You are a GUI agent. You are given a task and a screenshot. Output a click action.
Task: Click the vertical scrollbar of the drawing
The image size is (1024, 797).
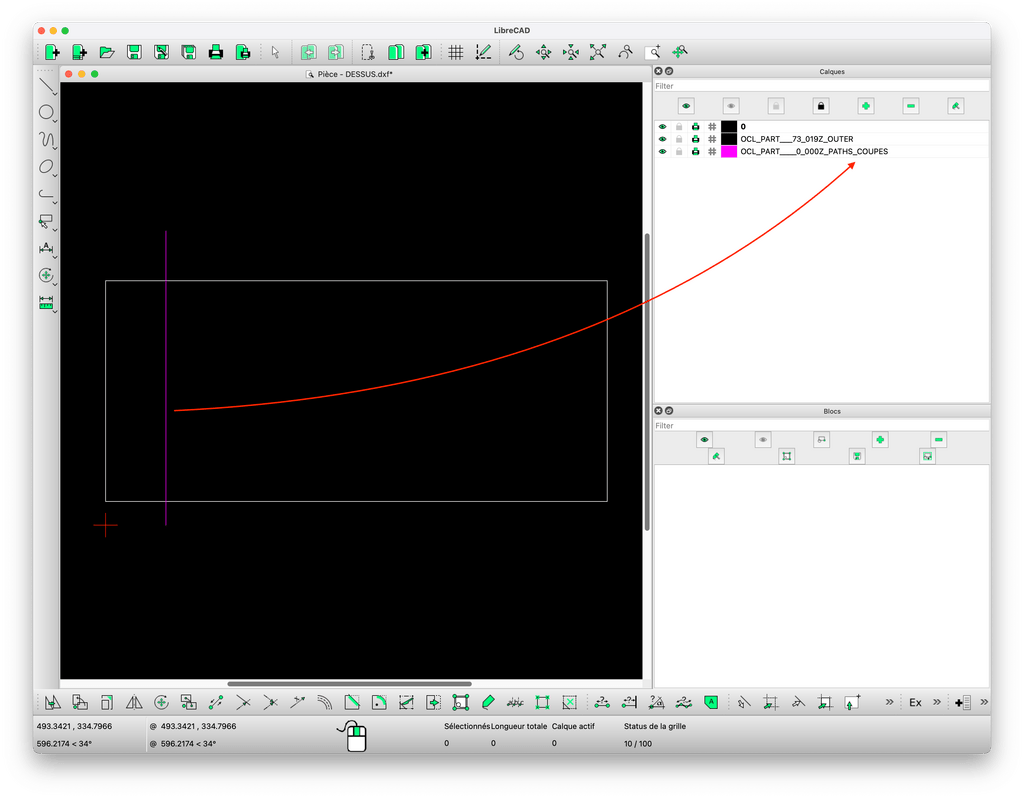[647, 382]
